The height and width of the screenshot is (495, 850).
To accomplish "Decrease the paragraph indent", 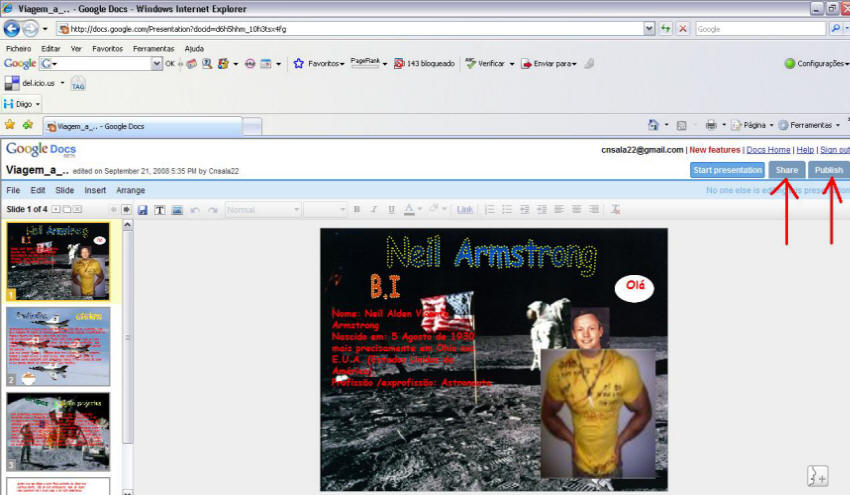I will pos(524,209).
